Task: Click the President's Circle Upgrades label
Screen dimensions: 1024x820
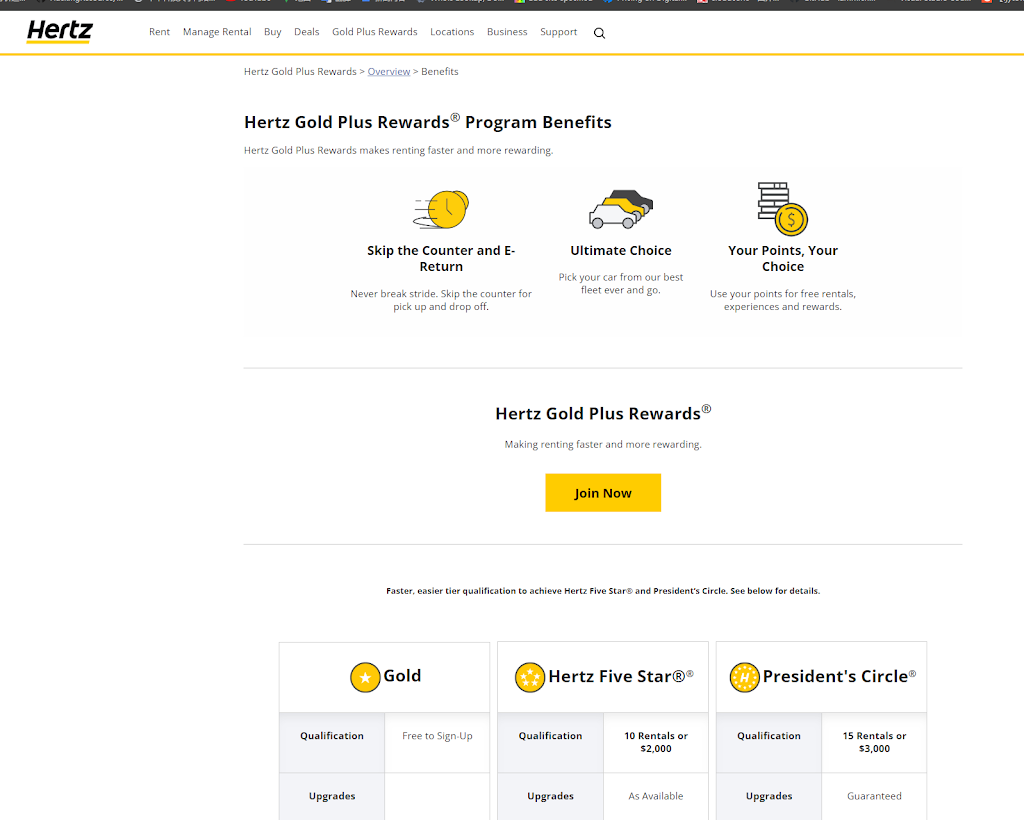Action: pyautogui.click(x=769, y=796)
